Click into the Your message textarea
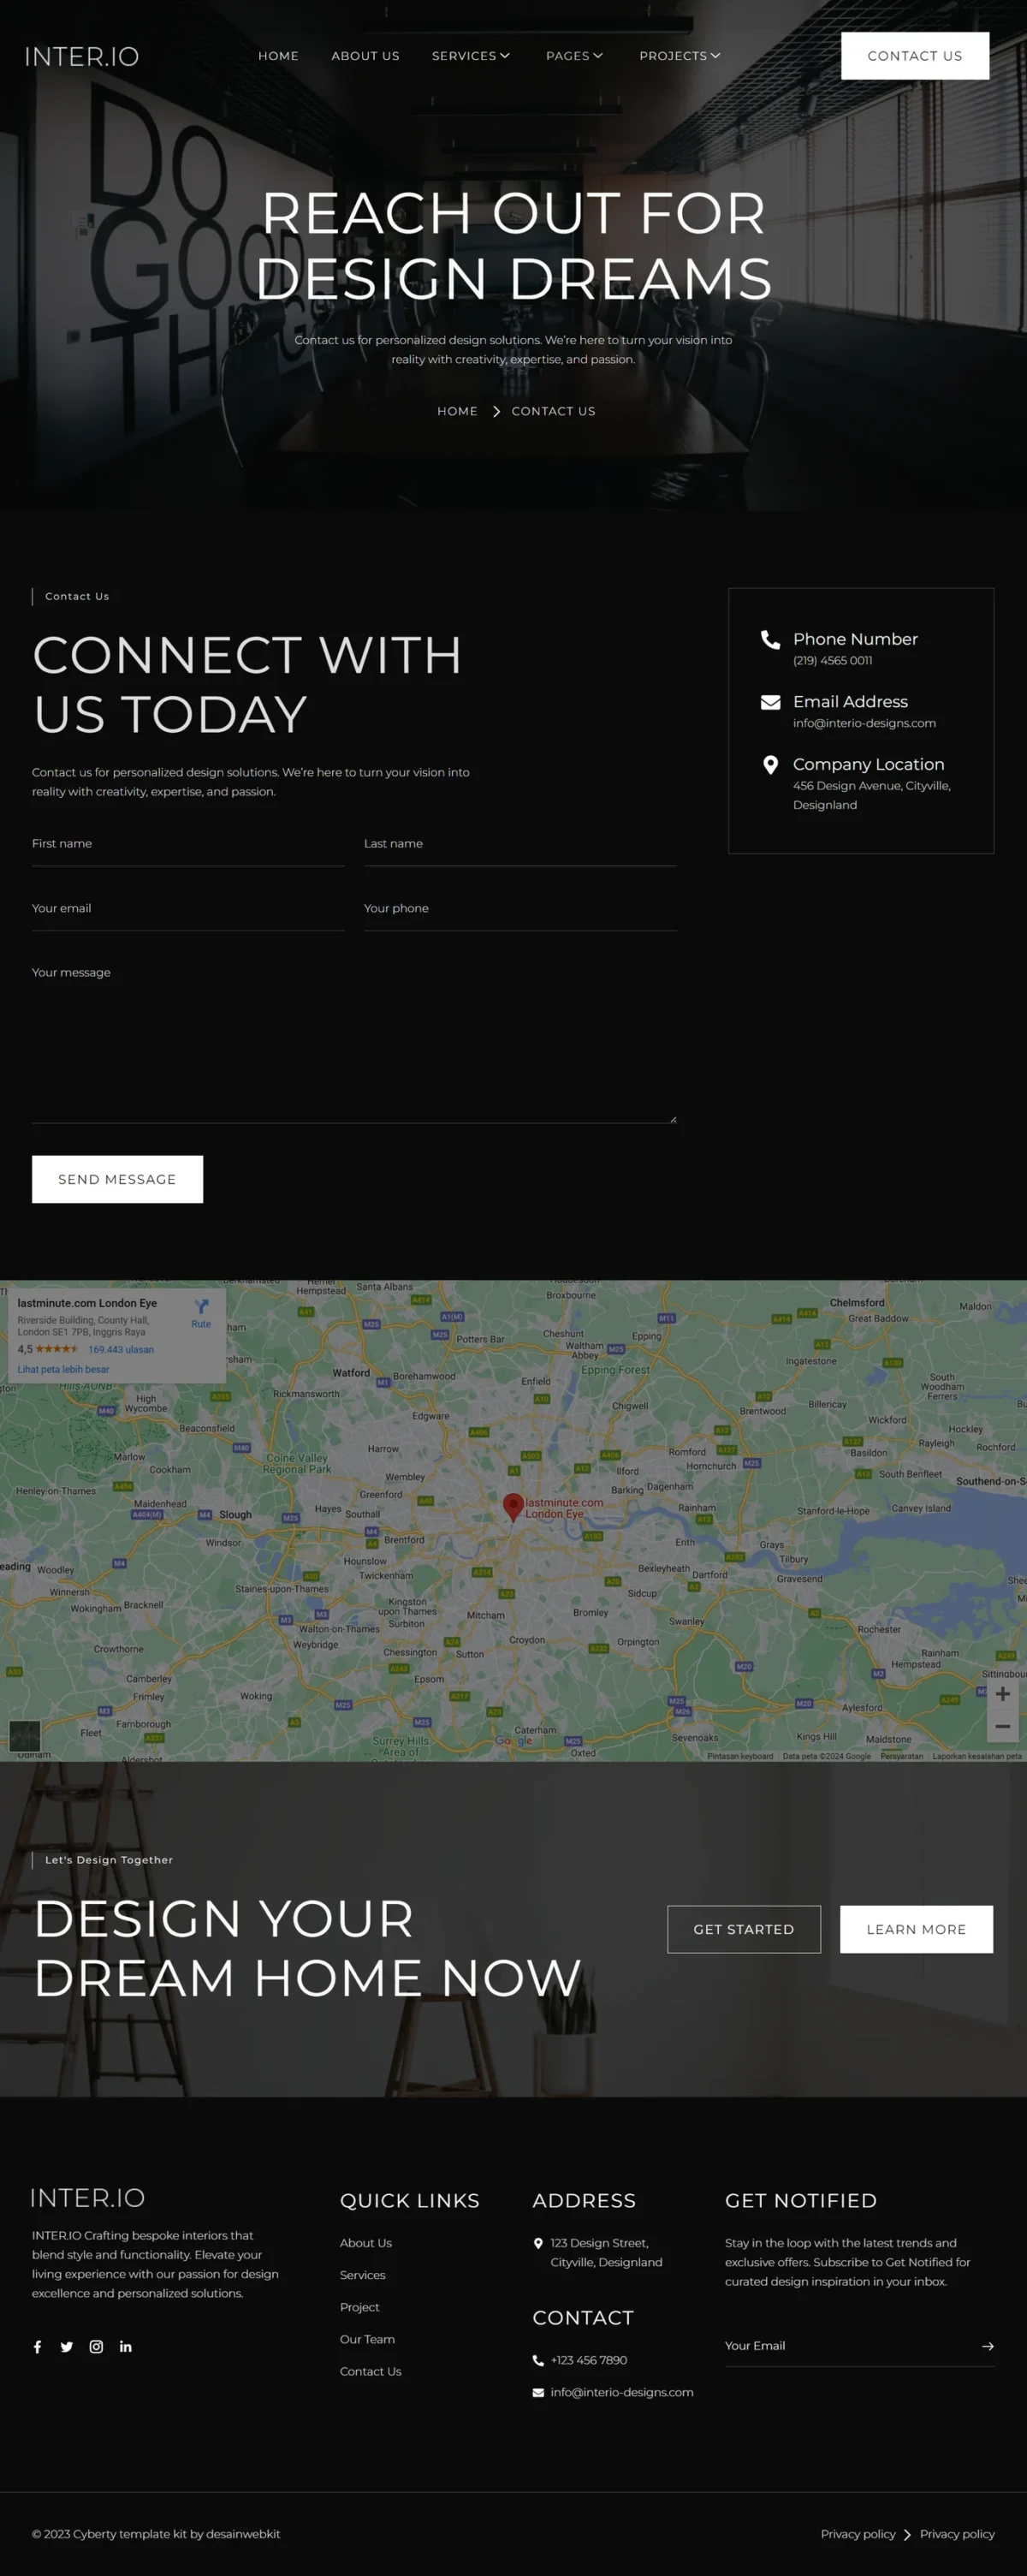Screen dimensions: 1027x2576 pyautogui.click(x=354, y=1040)
